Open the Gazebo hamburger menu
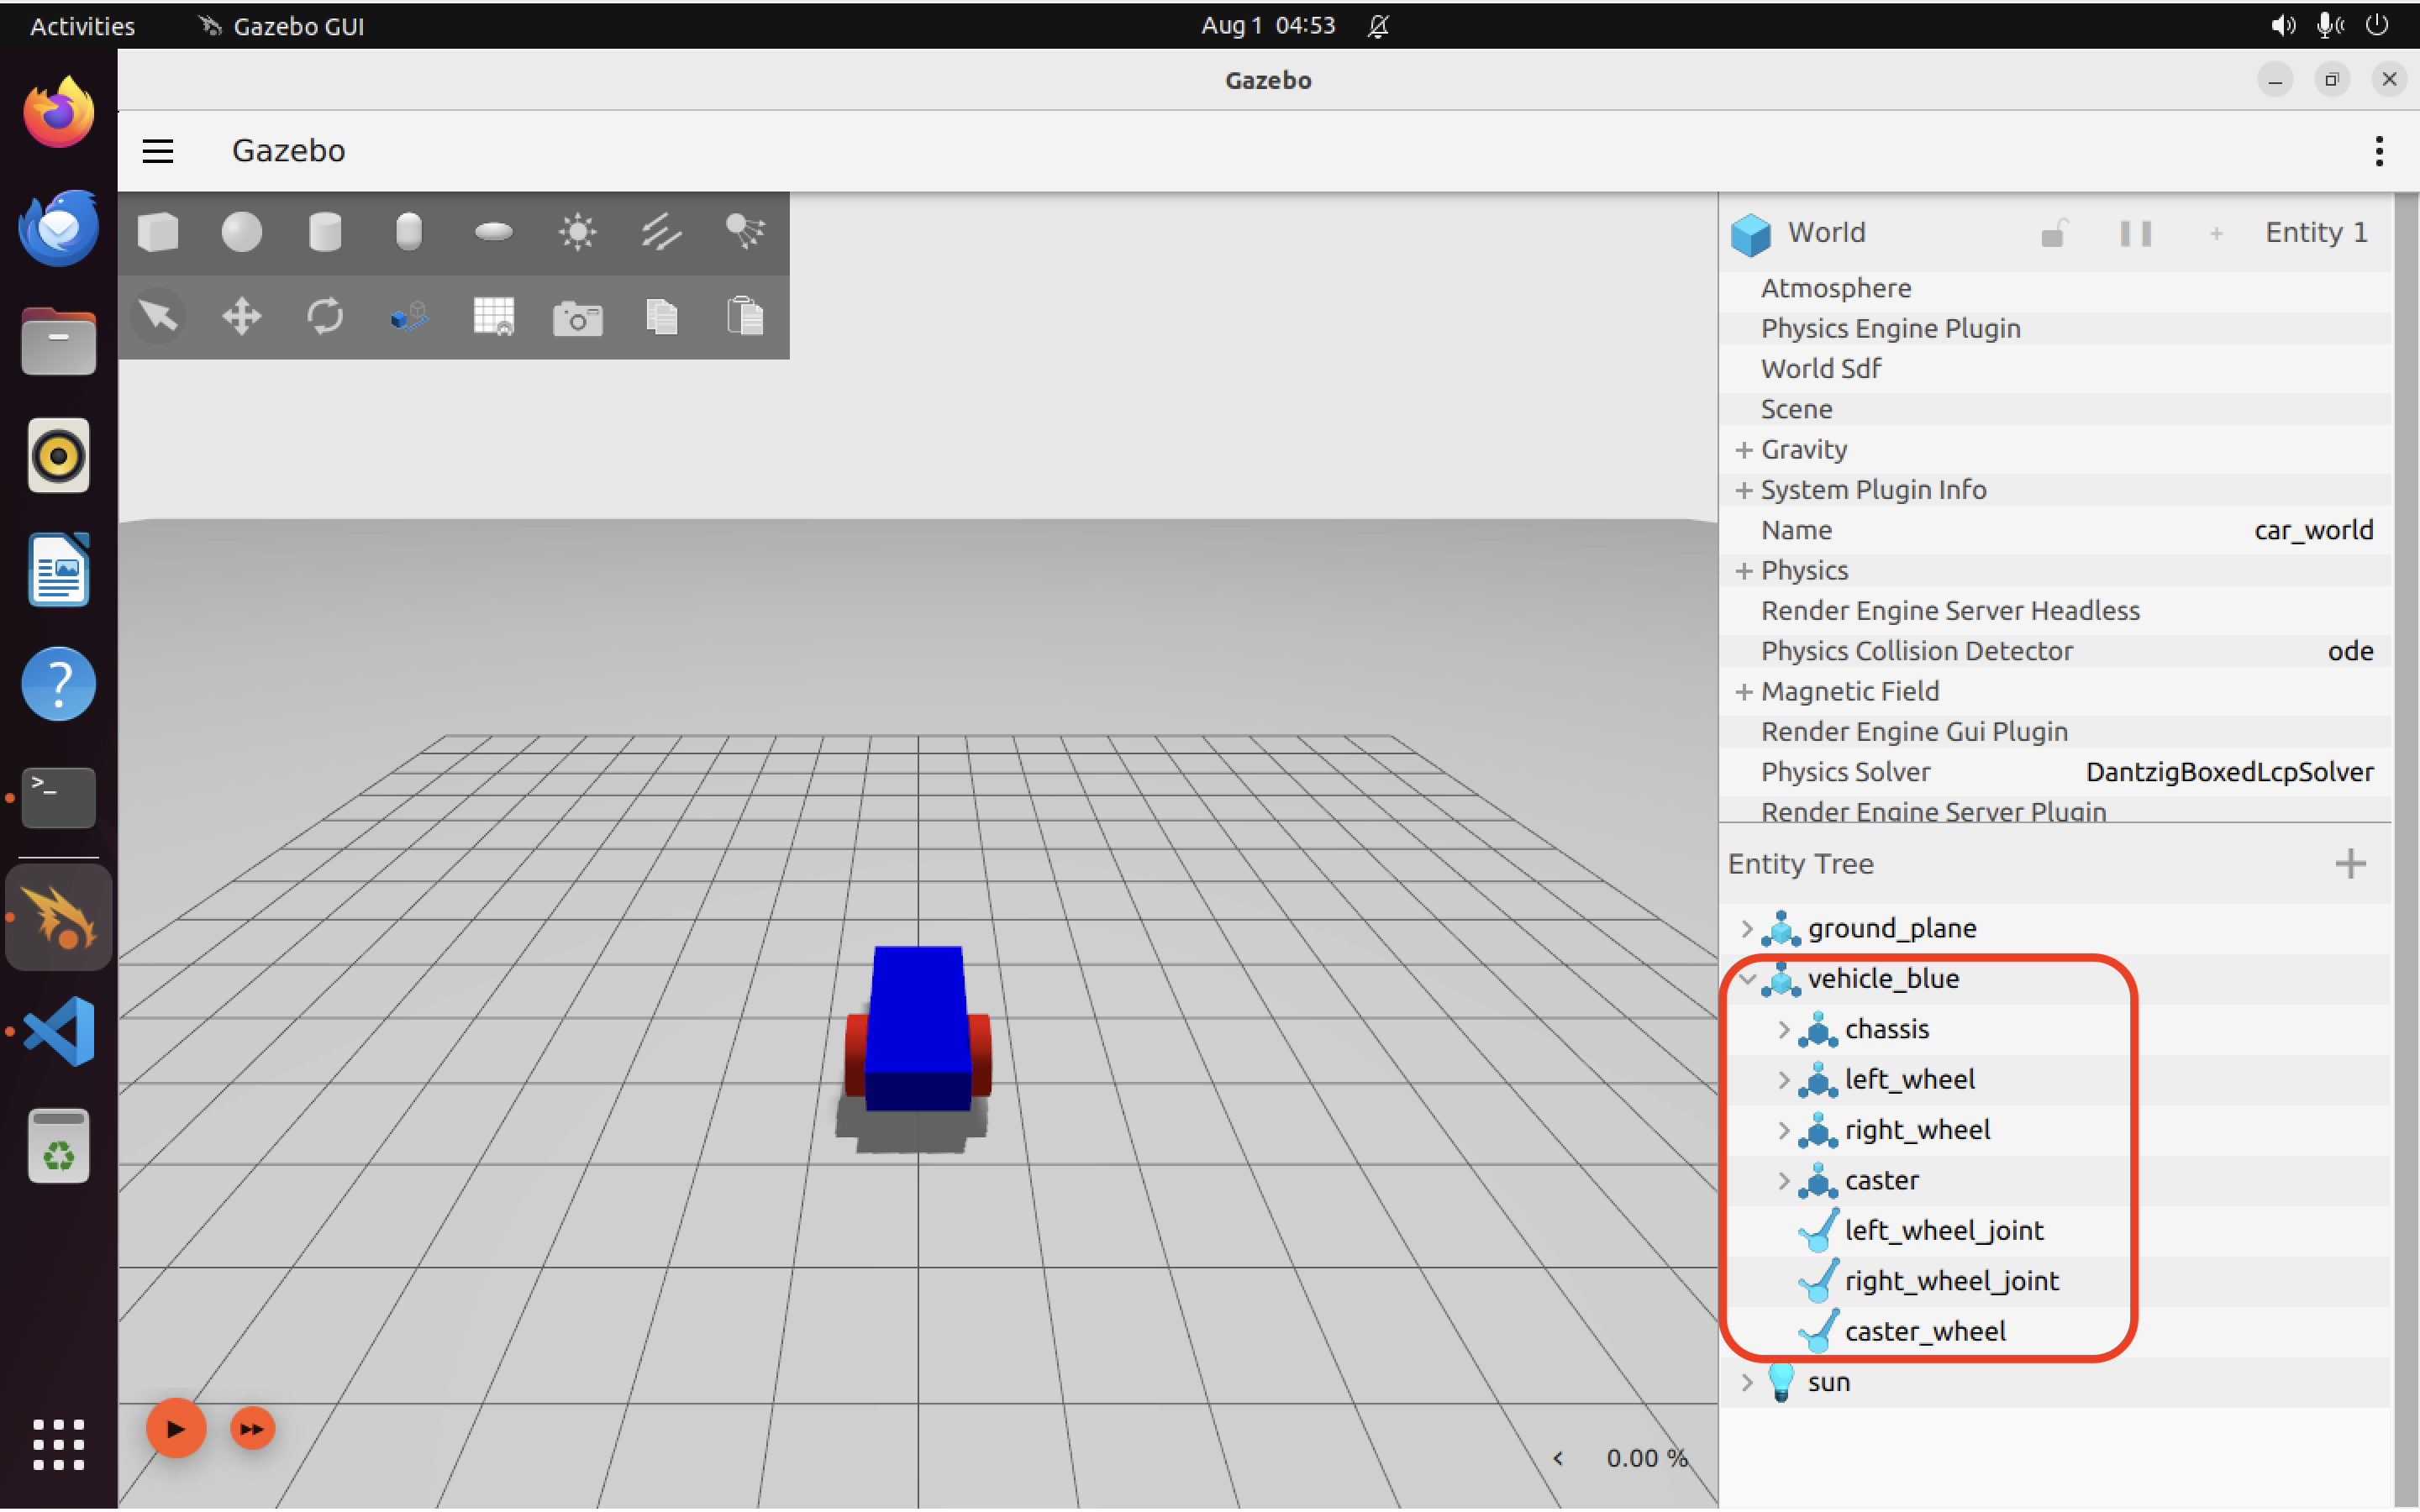Viewport: 2420px width, 1512px height. [x=157, y=150]
